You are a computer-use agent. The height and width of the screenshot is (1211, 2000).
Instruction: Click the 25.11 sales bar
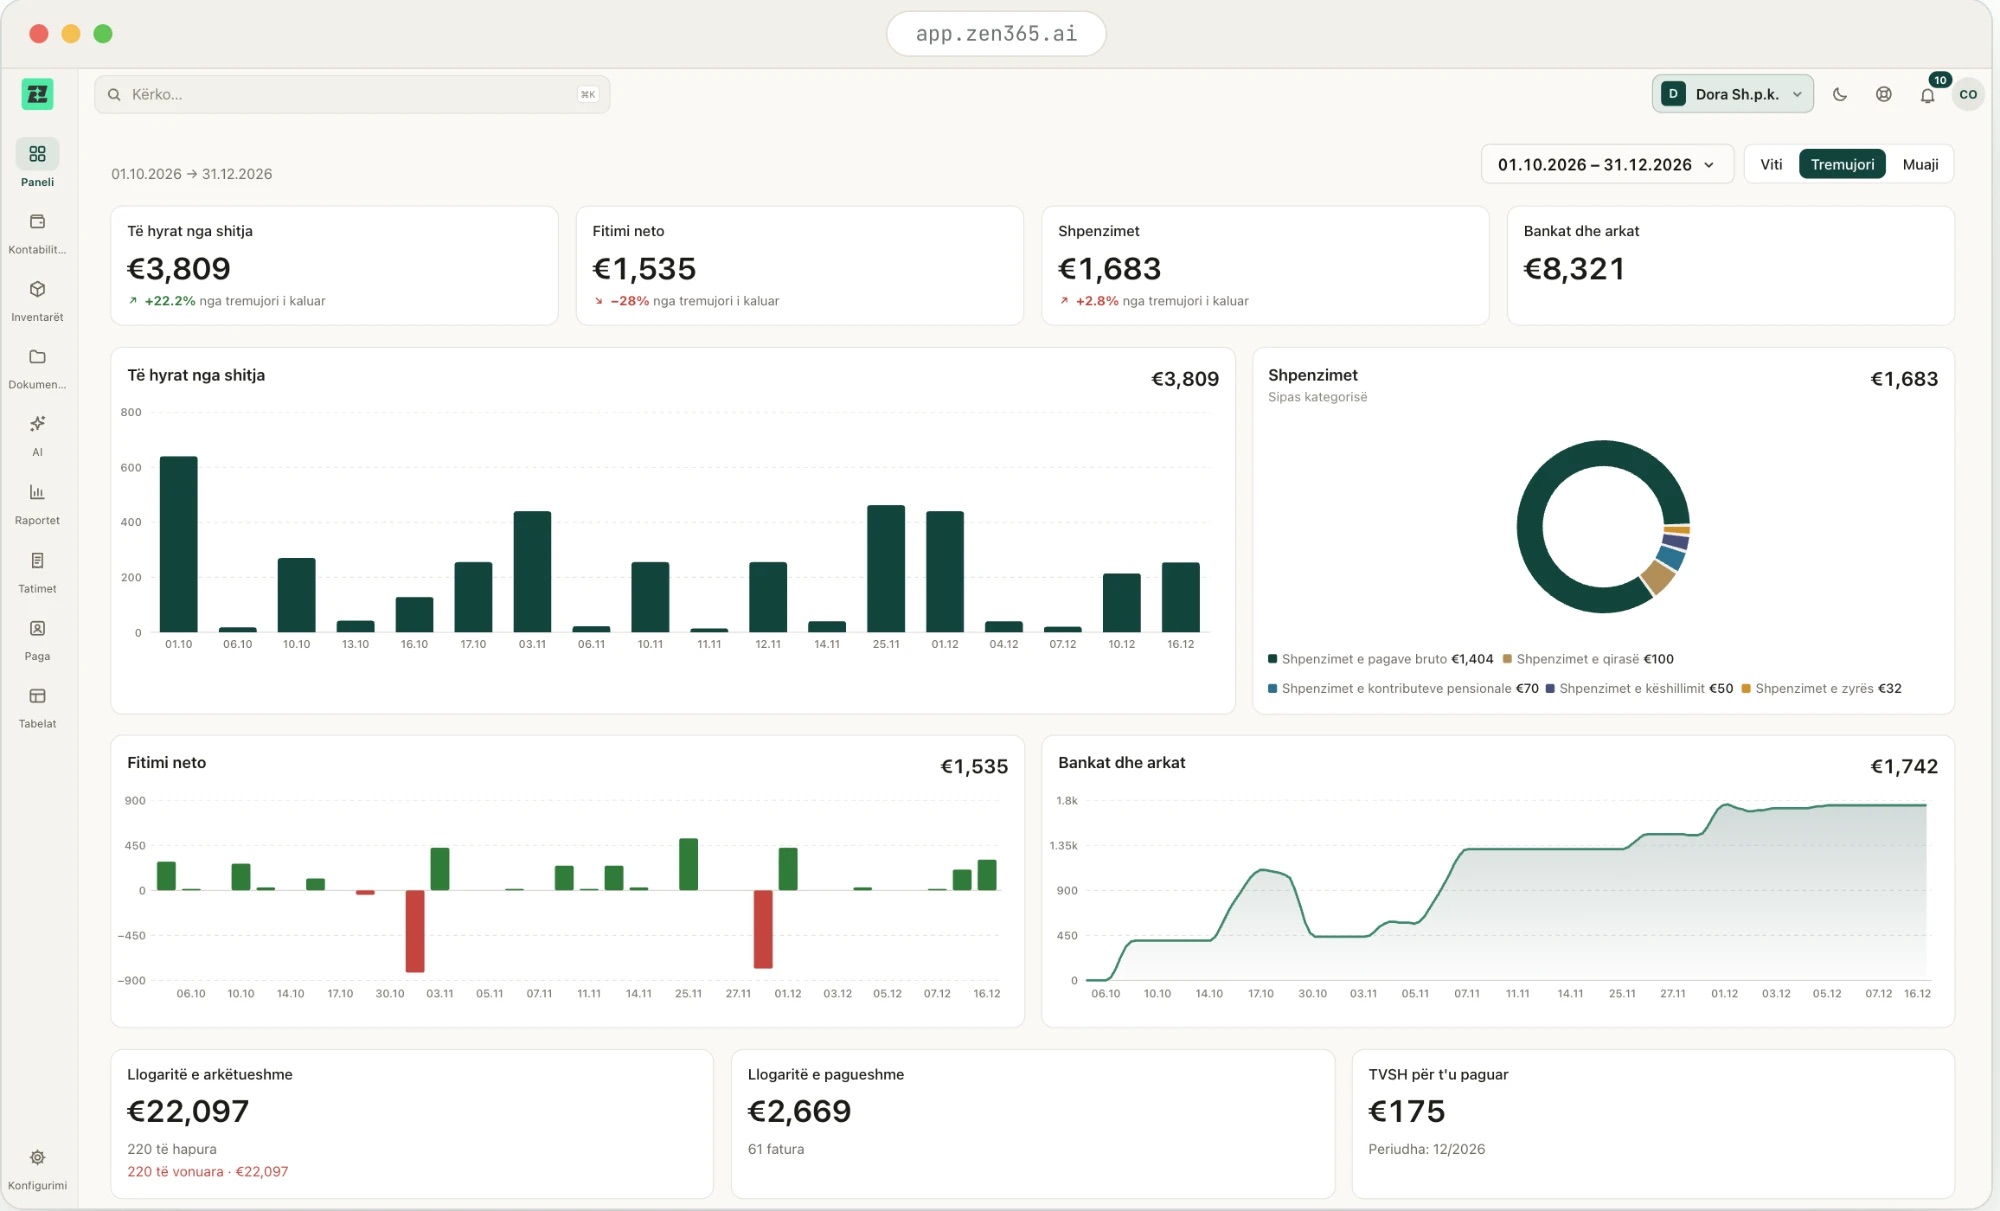[x=886, y=568]
